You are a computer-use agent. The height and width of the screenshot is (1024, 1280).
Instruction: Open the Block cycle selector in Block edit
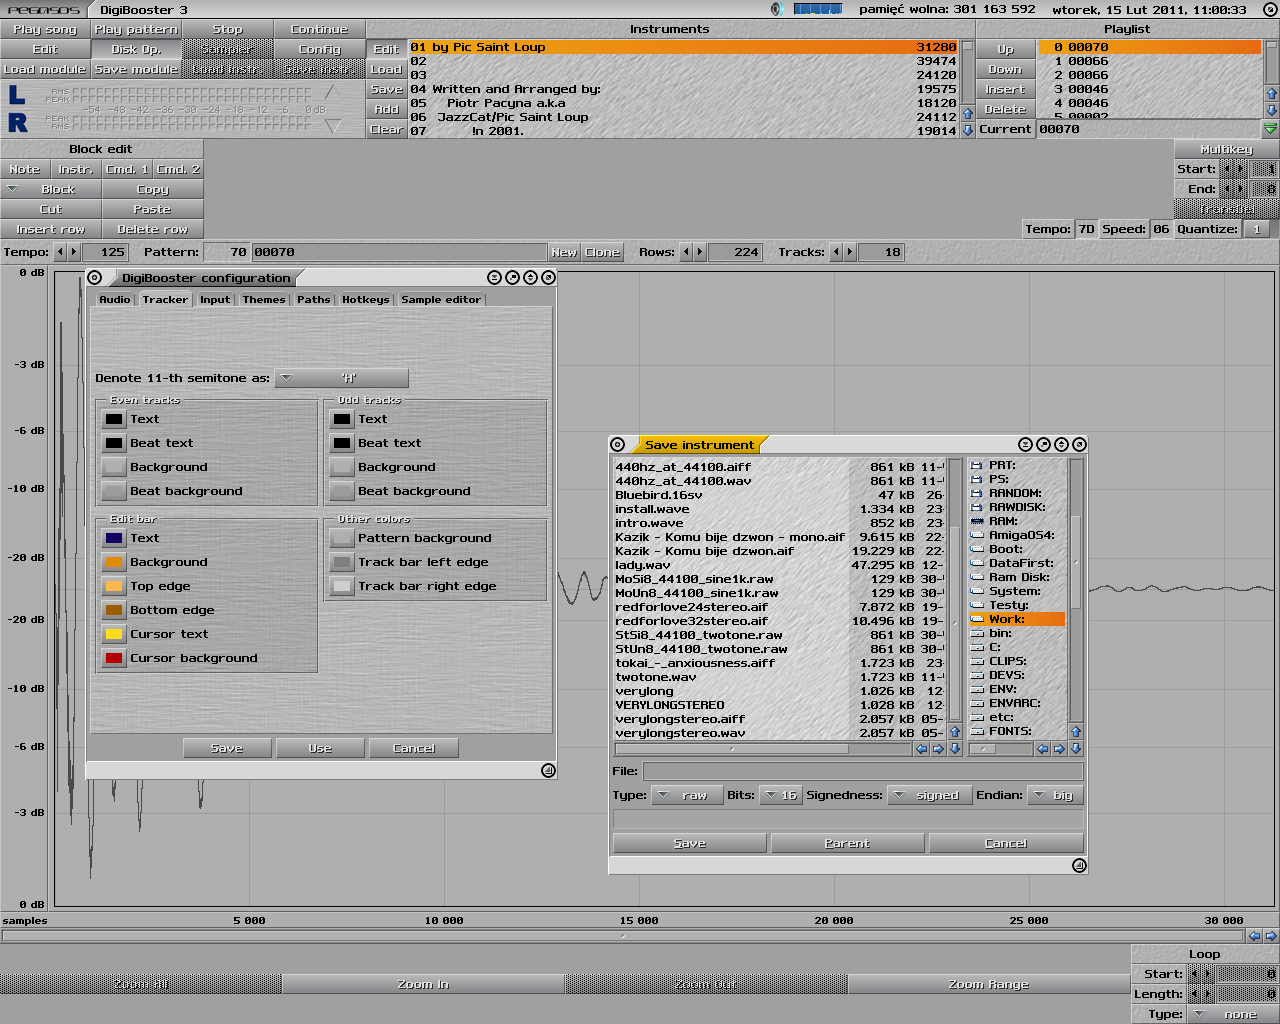[51, 189]
